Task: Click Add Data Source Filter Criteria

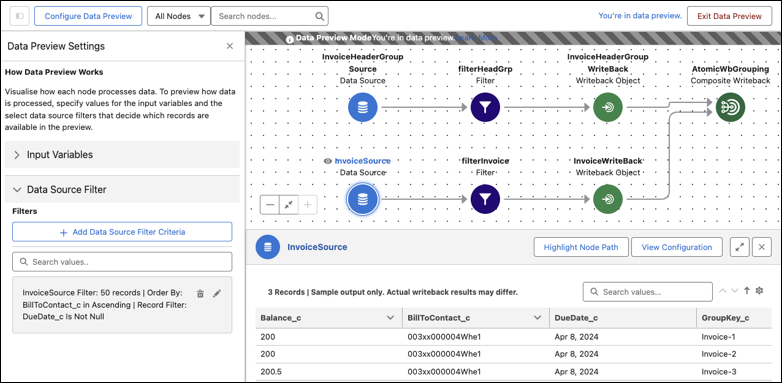Action: 122,232
